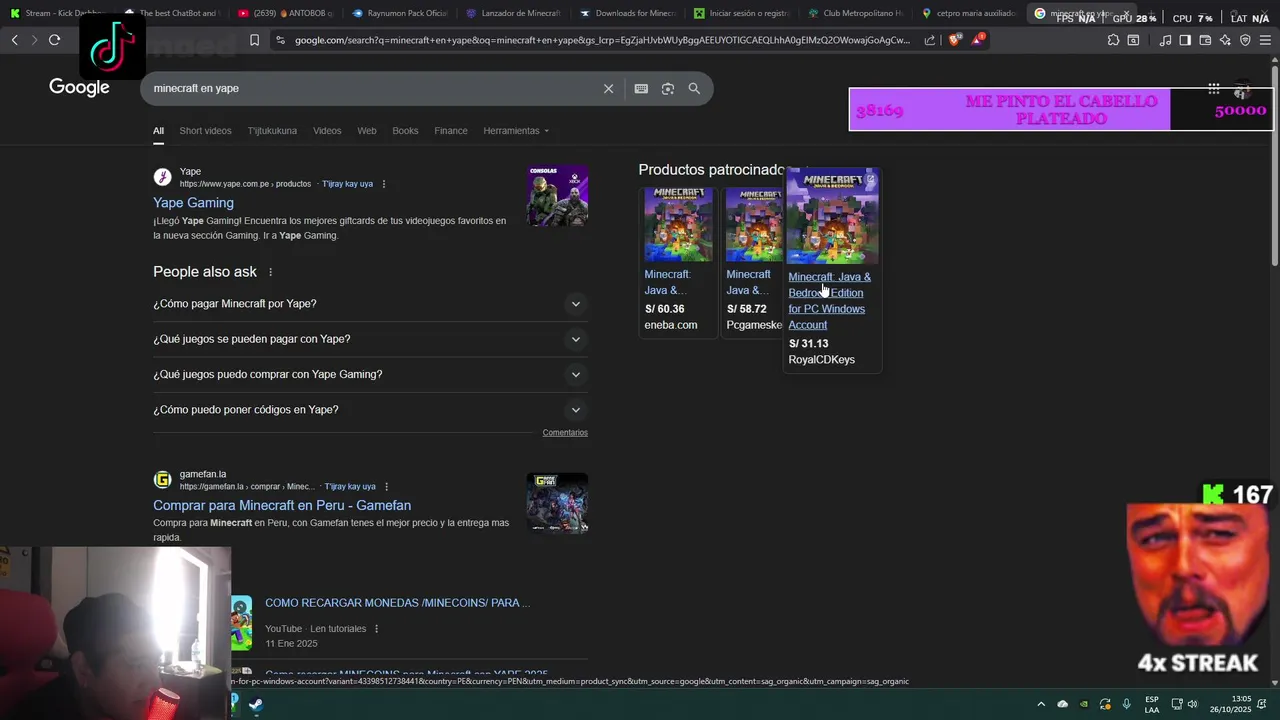1280x720 pixels.
Task: Open the volume speaker tray icon
Action: click(1192, 704)
